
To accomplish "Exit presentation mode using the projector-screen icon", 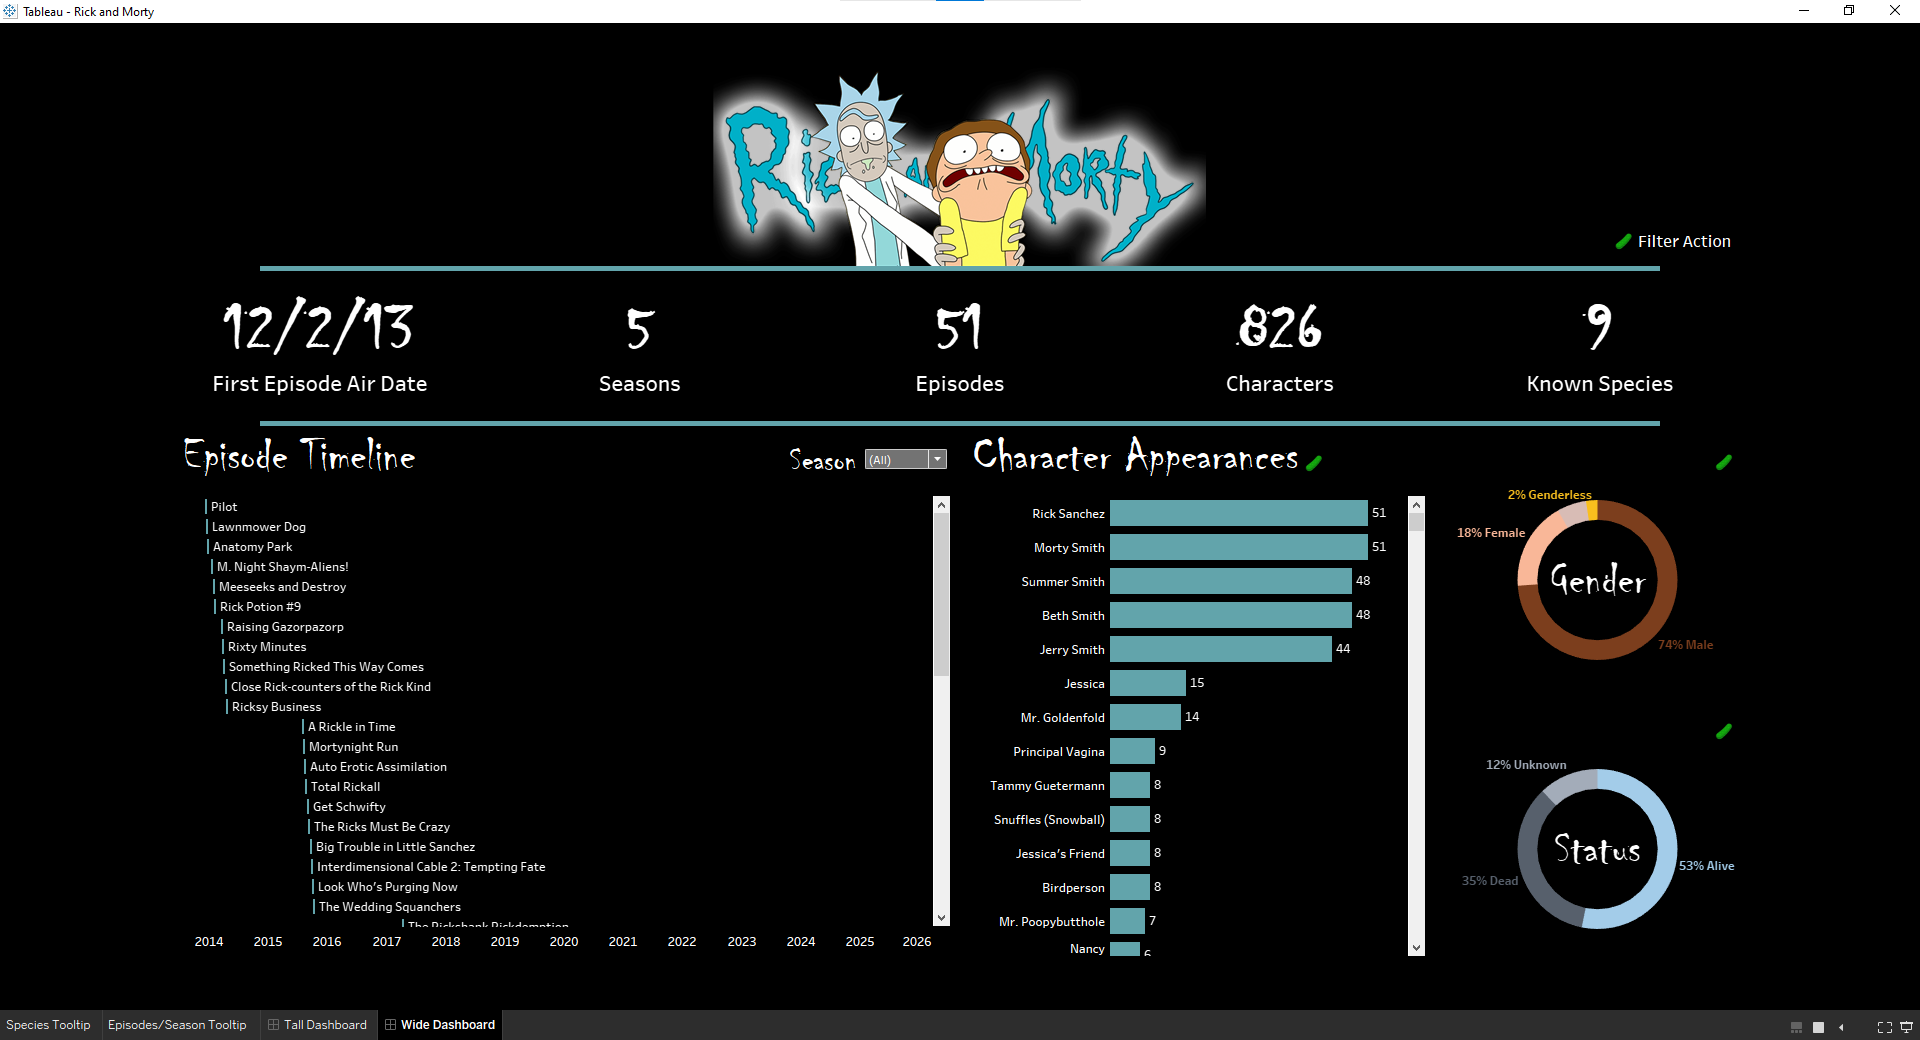I will click(1907, 1027).
